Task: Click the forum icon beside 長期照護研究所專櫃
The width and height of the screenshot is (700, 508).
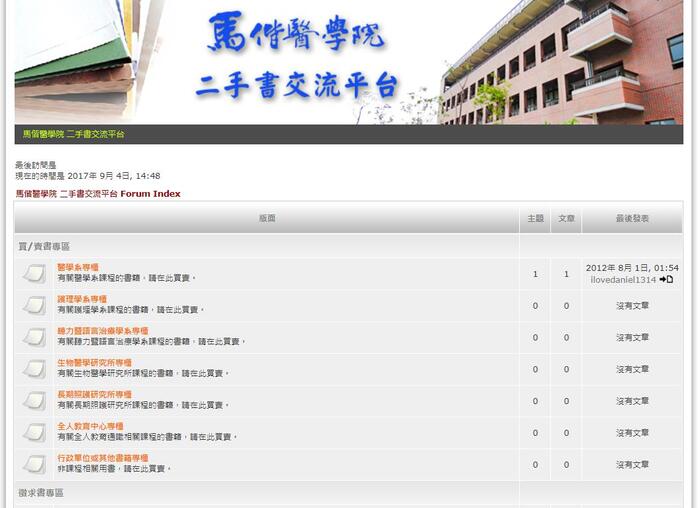Action: coord(34,401)
